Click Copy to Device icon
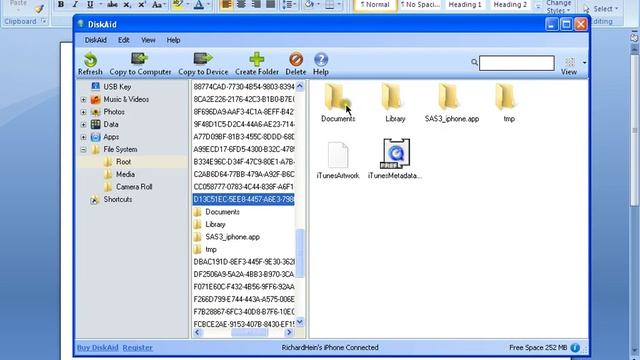Viewport: 640px width, 360px height. pos(203,59)
